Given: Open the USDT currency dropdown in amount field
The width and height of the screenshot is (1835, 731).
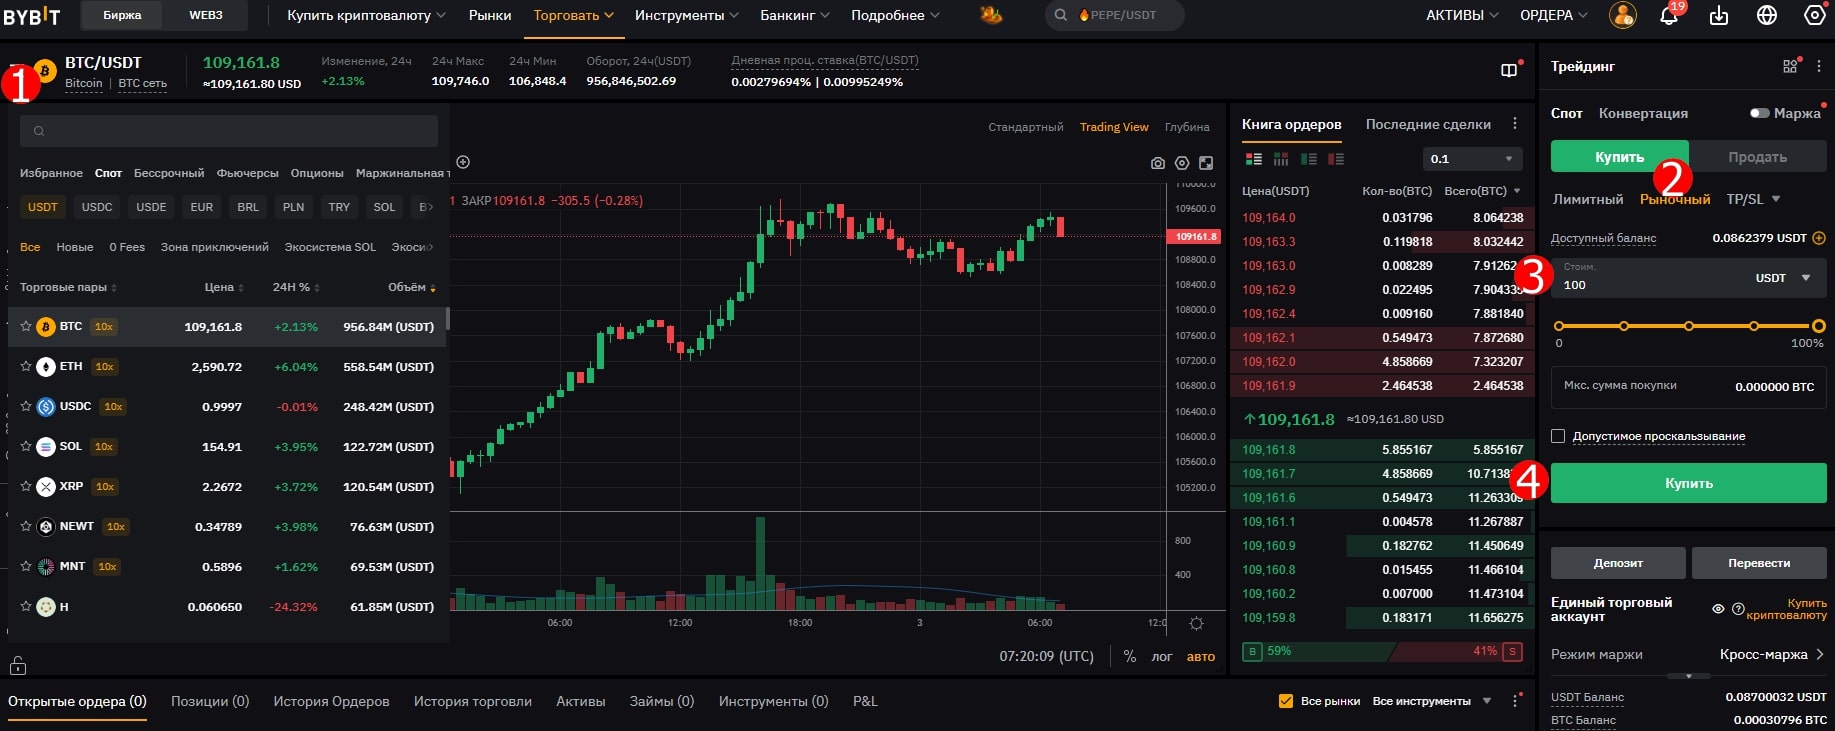Looking at the screenshot, I should click(x=1783, y=278).
